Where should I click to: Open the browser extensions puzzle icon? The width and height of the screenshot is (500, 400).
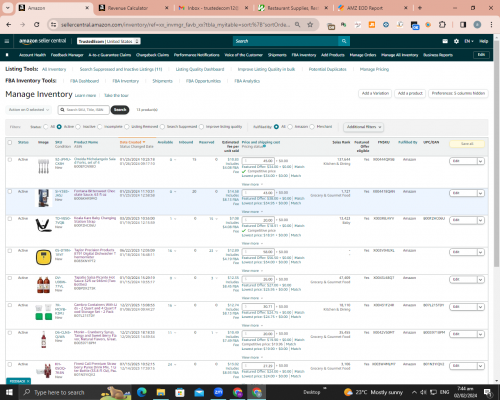[x=442, y=24]
